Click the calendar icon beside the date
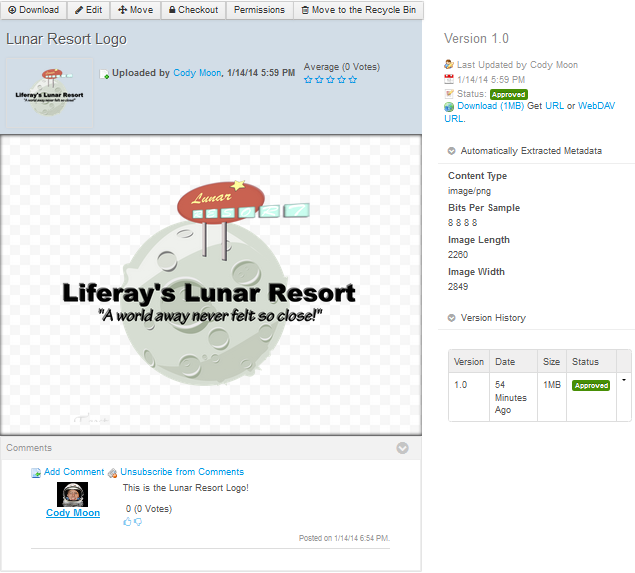Image resolution: width=635 pixels, height=573 pixels. [x=449, y=79]
